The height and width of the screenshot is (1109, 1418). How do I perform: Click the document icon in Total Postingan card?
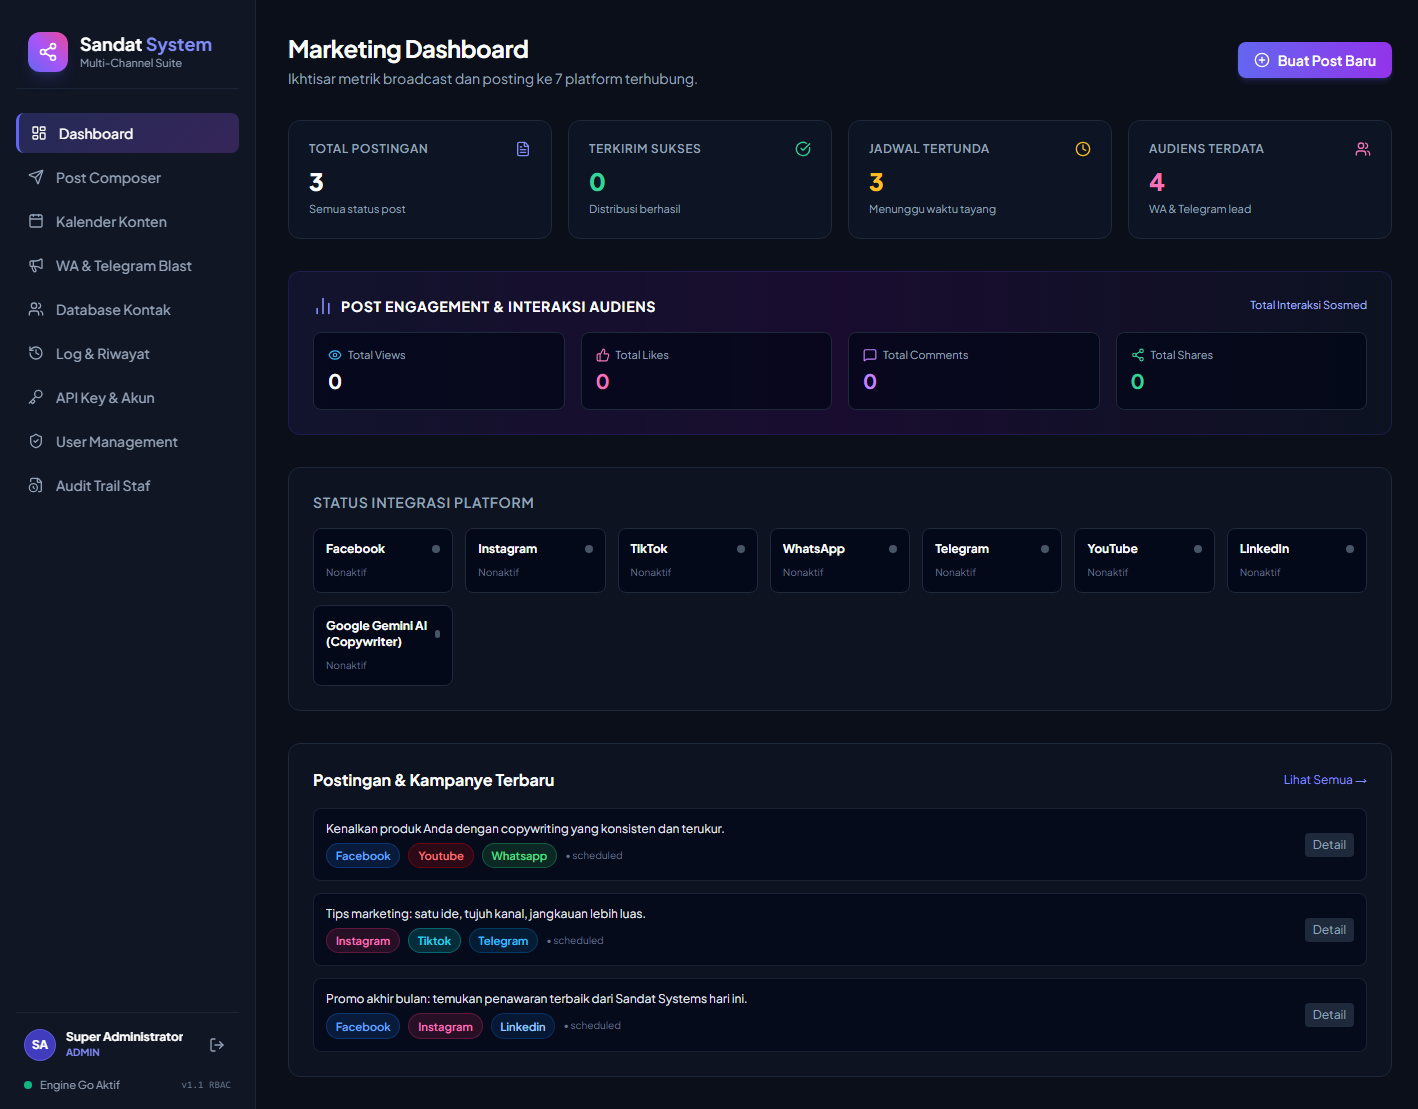523,149
